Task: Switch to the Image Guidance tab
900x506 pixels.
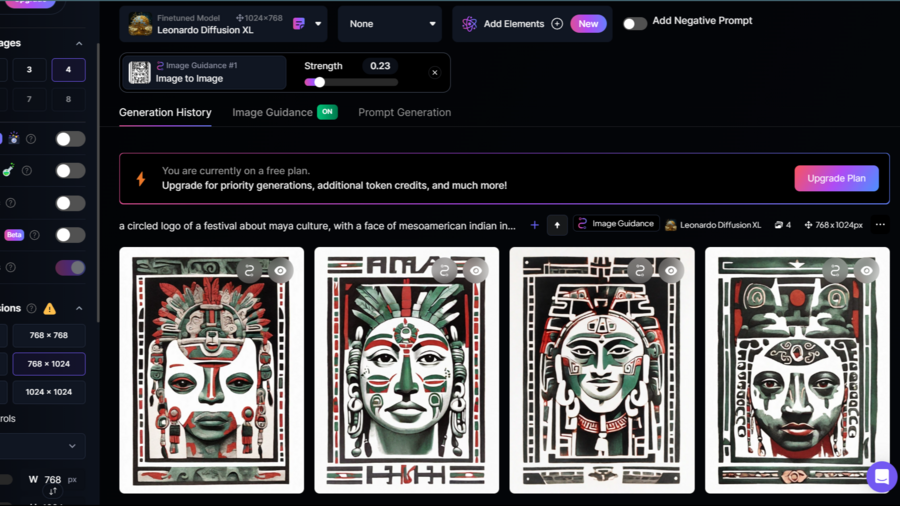Action: click(x=272, y=112)
